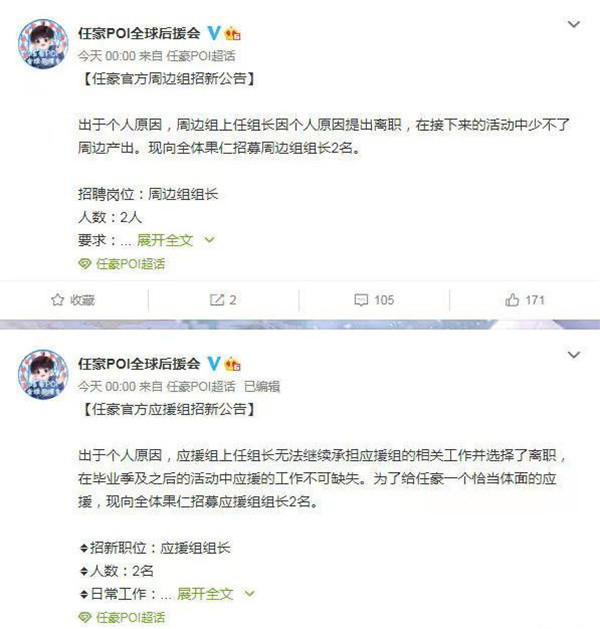Open 任豪POI全球后援会 profile name on first post
Screen dimensions: 600x629
click(x=139, y=33)
